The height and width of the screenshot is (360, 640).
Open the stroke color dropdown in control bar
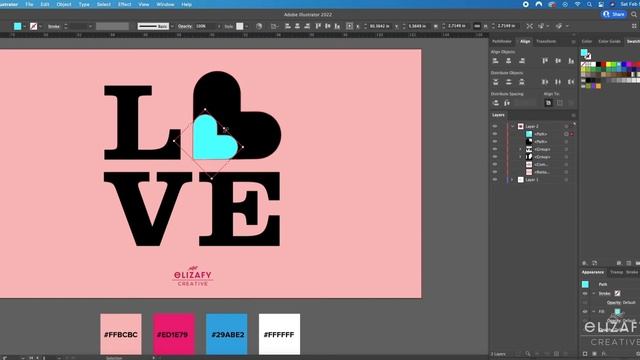coord(40,27)
